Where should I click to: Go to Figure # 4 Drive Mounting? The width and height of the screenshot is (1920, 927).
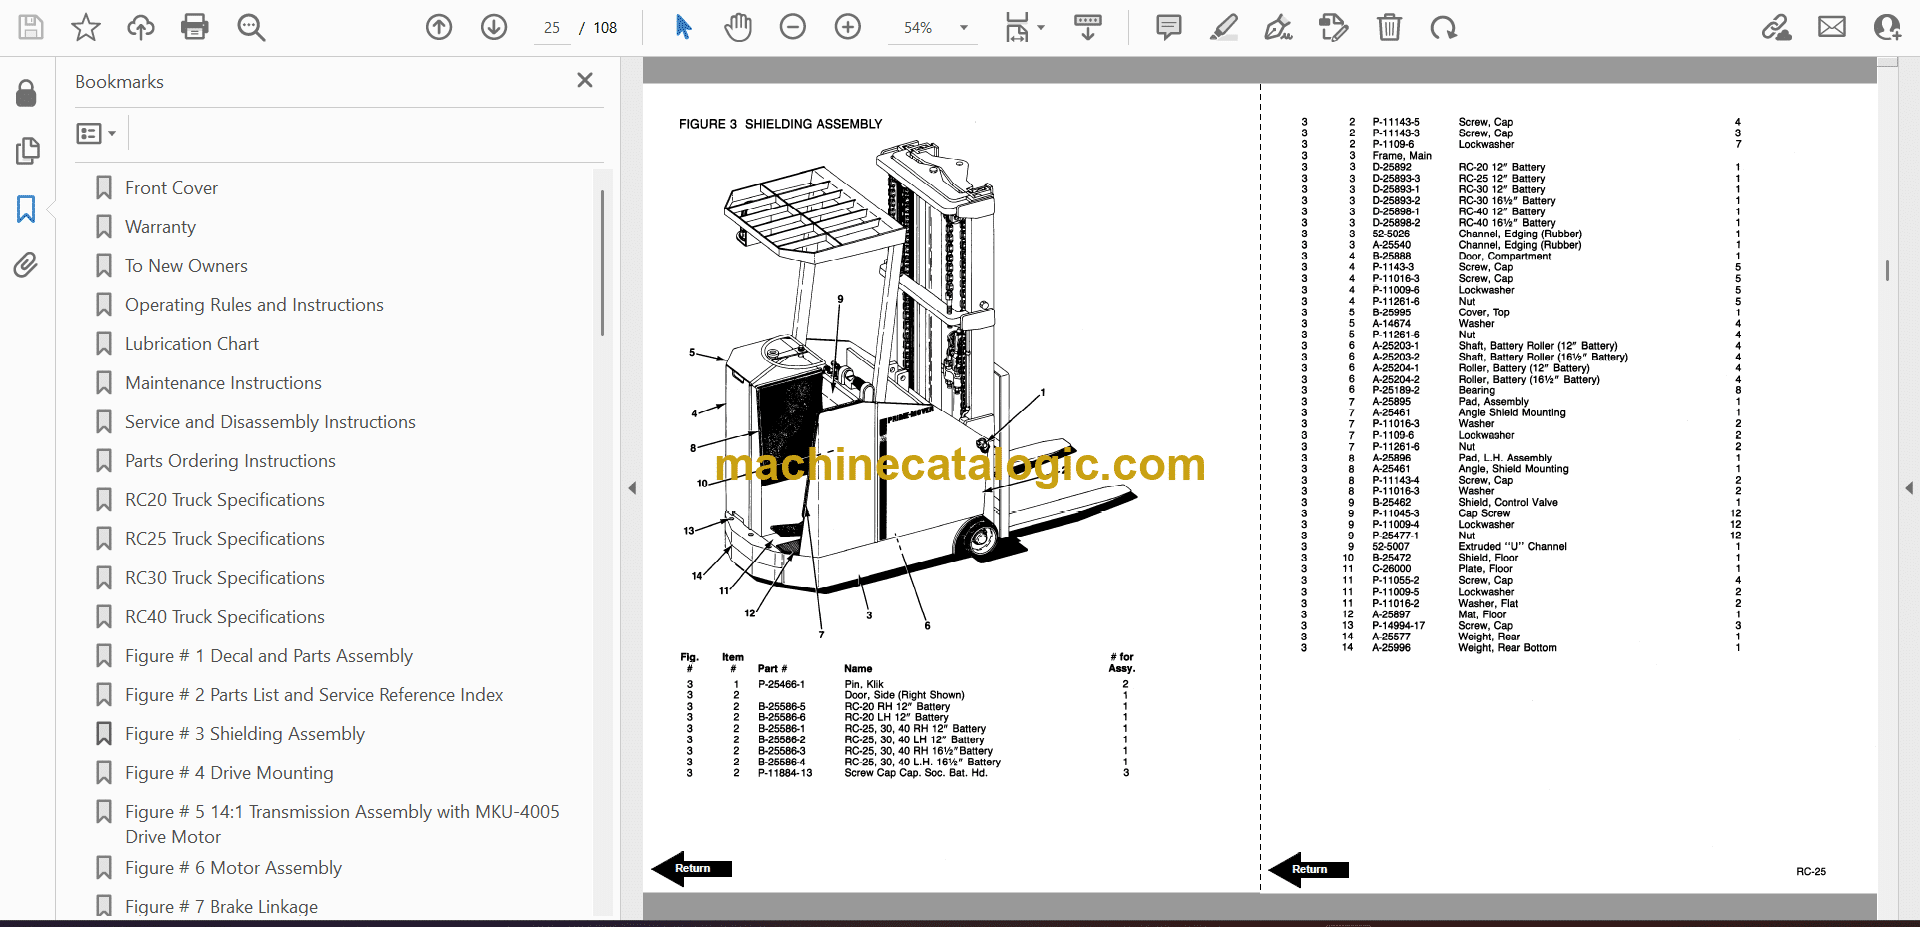coord(229,773)
